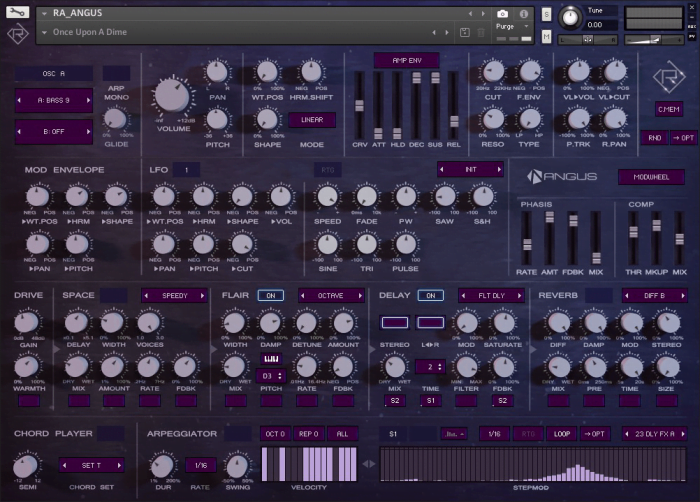This screenshot has width=700, height=502.
Task: Click the LOOP button in step modulator
Action: (x=562, y=434)
